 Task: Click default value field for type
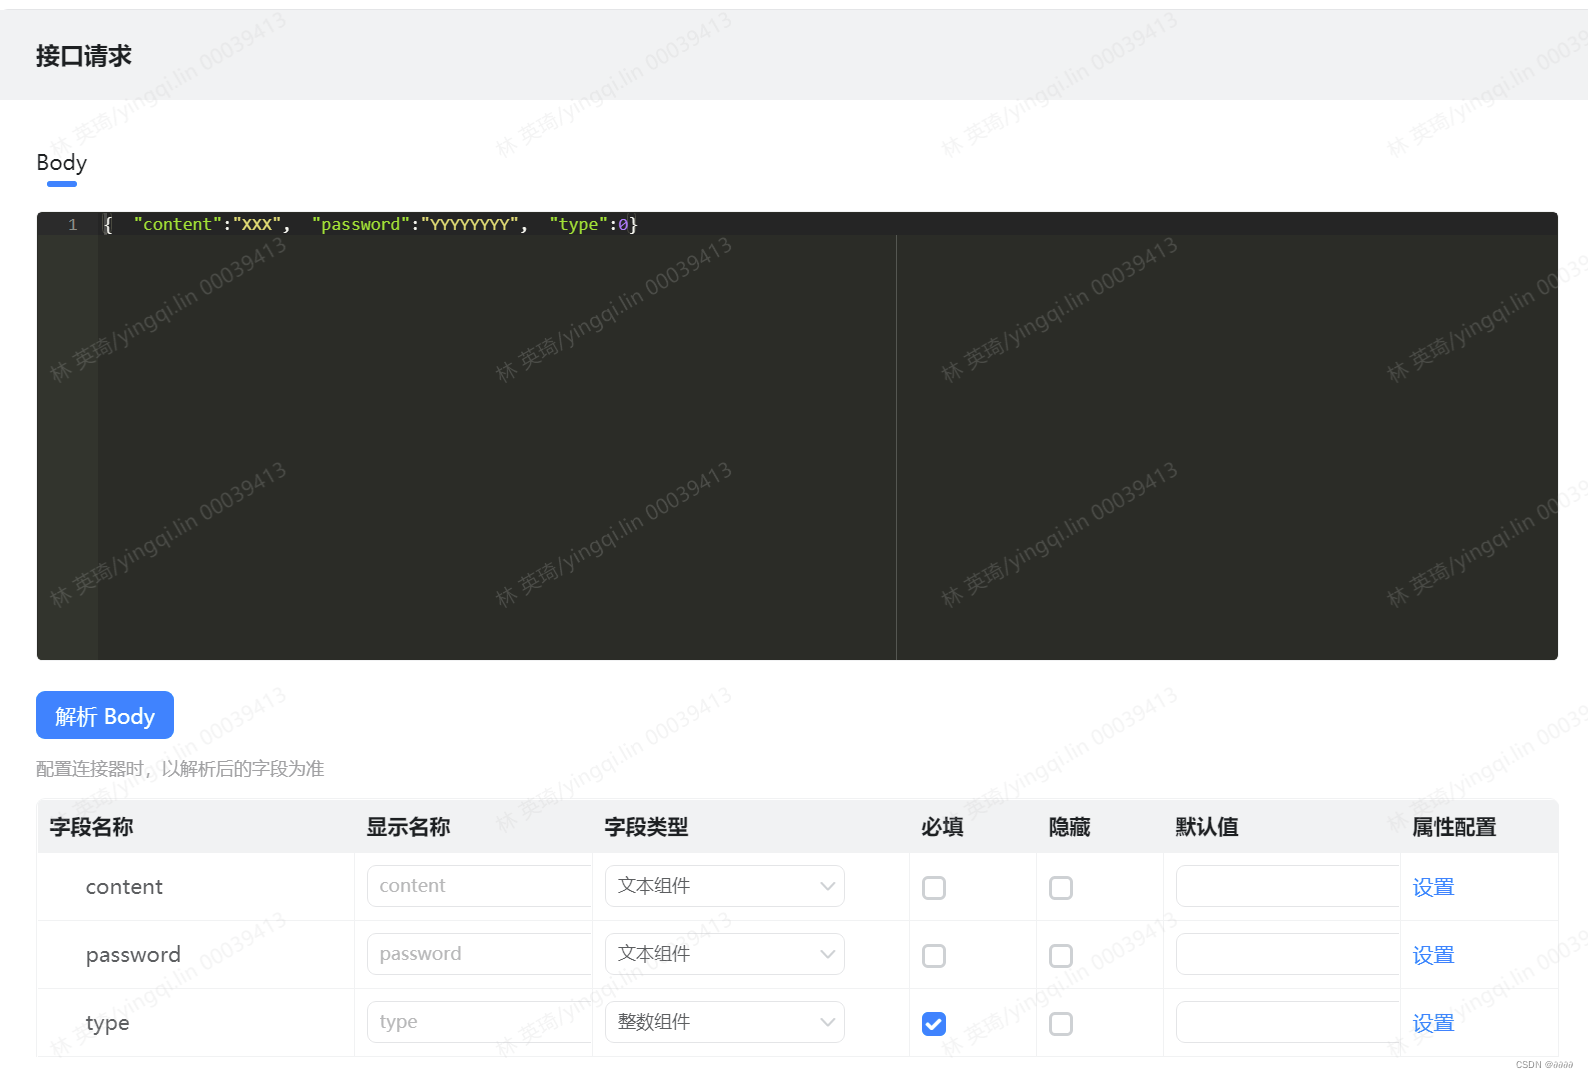click(x=1288, y=1022)
